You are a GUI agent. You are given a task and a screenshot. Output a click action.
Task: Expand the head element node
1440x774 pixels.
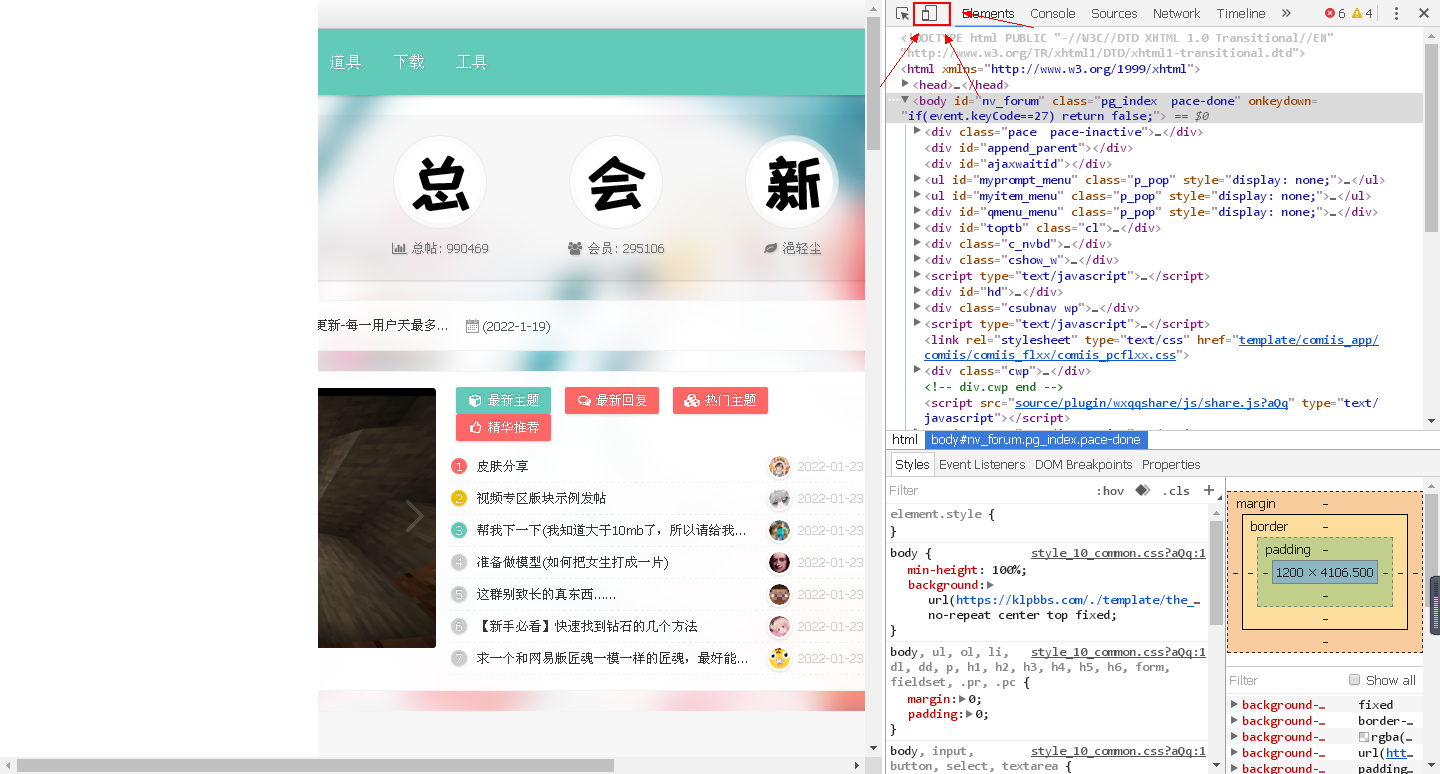pyautogui.click(x=905, y=85)
